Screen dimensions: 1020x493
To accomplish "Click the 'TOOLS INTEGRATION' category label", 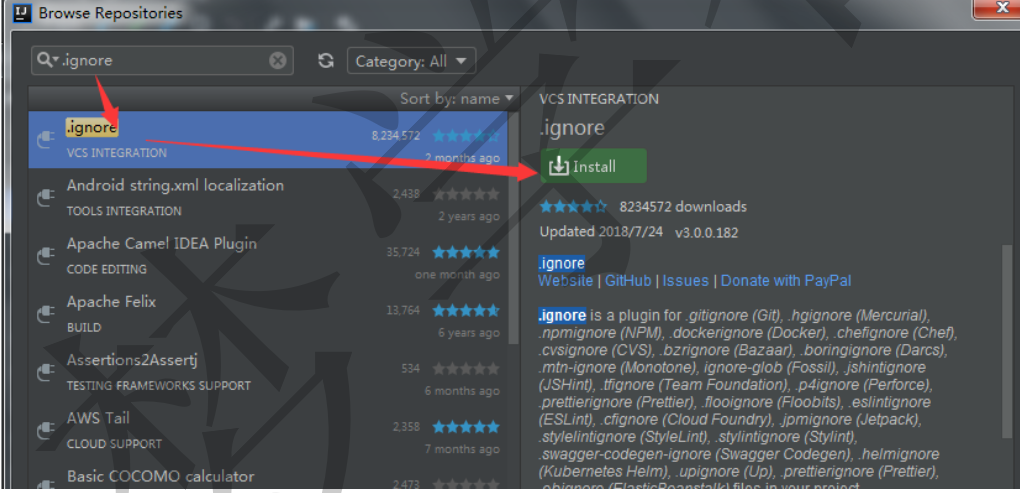I will [x=124, y=211].
